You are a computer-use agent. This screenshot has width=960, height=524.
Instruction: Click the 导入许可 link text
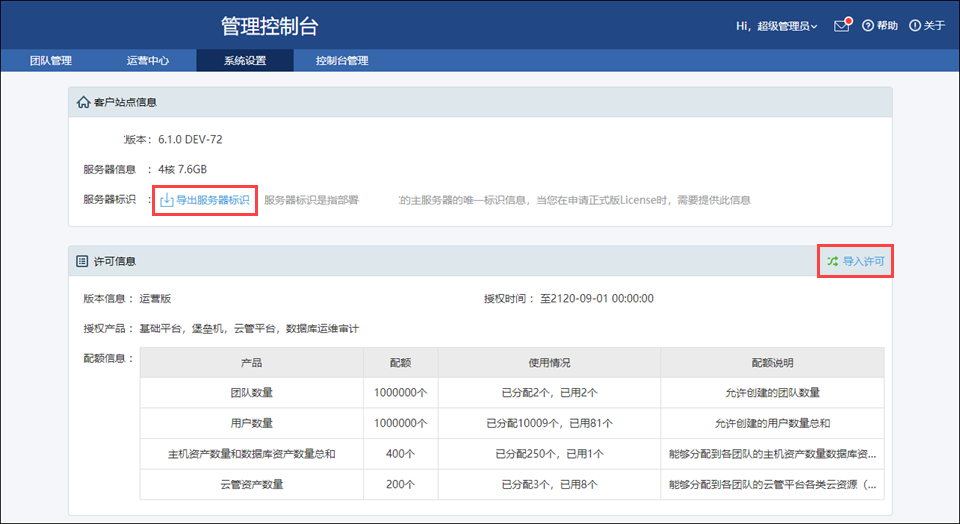pyautogui.click(x=863, y=261)
